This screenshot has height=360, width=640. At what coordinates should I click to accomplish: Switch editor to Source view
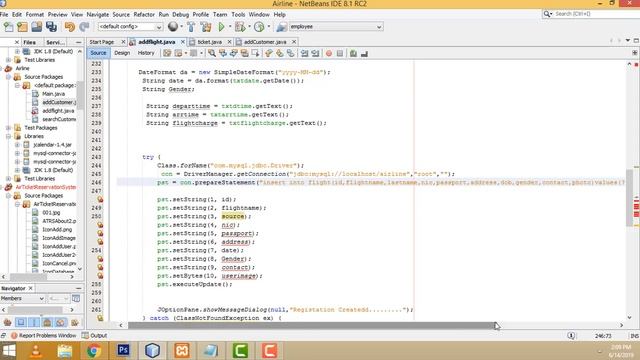coord(98,53)
